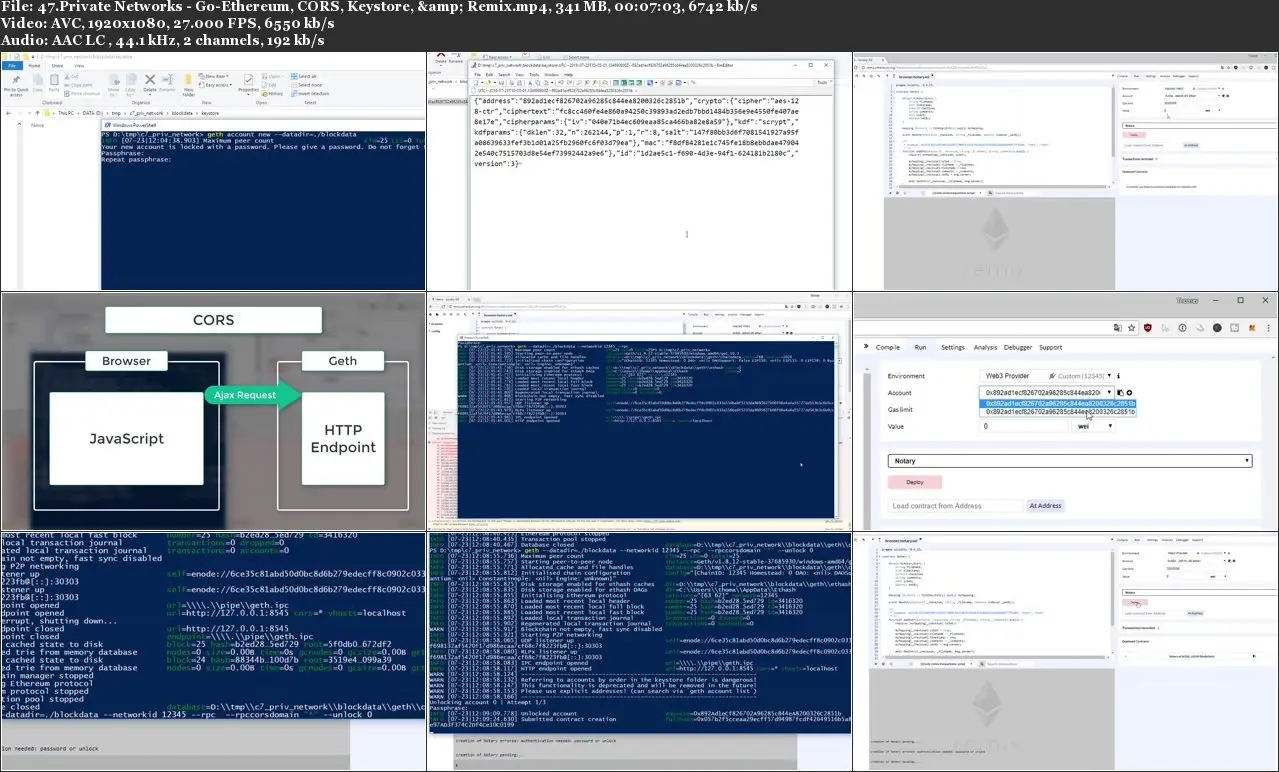Image resolution: width=1279 pixels, height=772 pixels.
Task: Click the pink Deploy button in zoomed Remix
Action: pos(915,482)
